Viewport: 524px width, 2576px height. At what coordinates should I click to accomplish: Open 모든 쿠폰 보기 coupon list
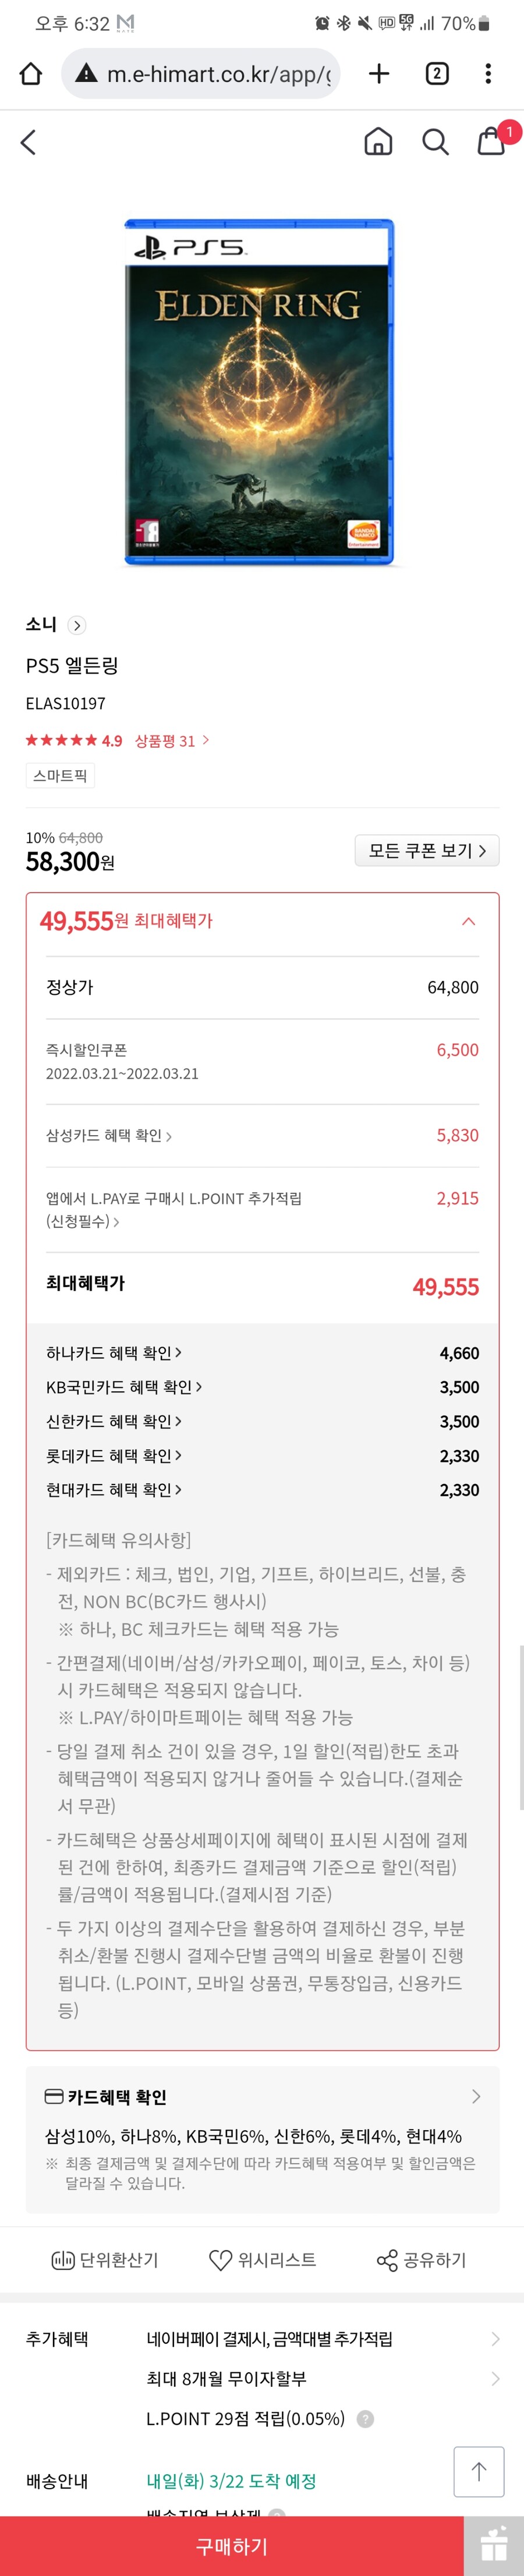click(x=427, y=851)
